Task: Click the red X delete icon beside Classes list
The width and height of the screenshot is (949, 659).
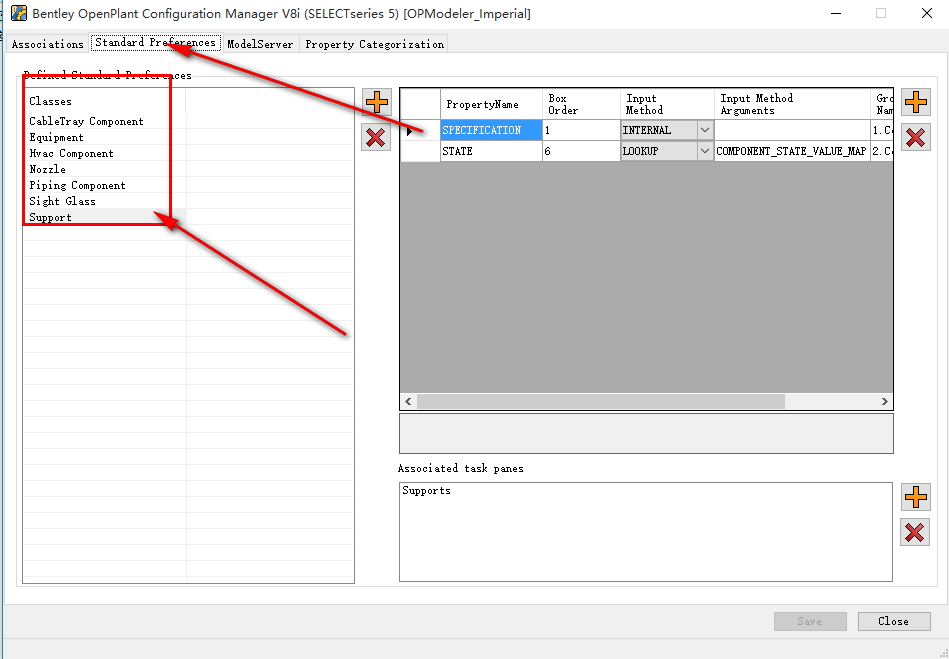Action: (x=376, y=137)
